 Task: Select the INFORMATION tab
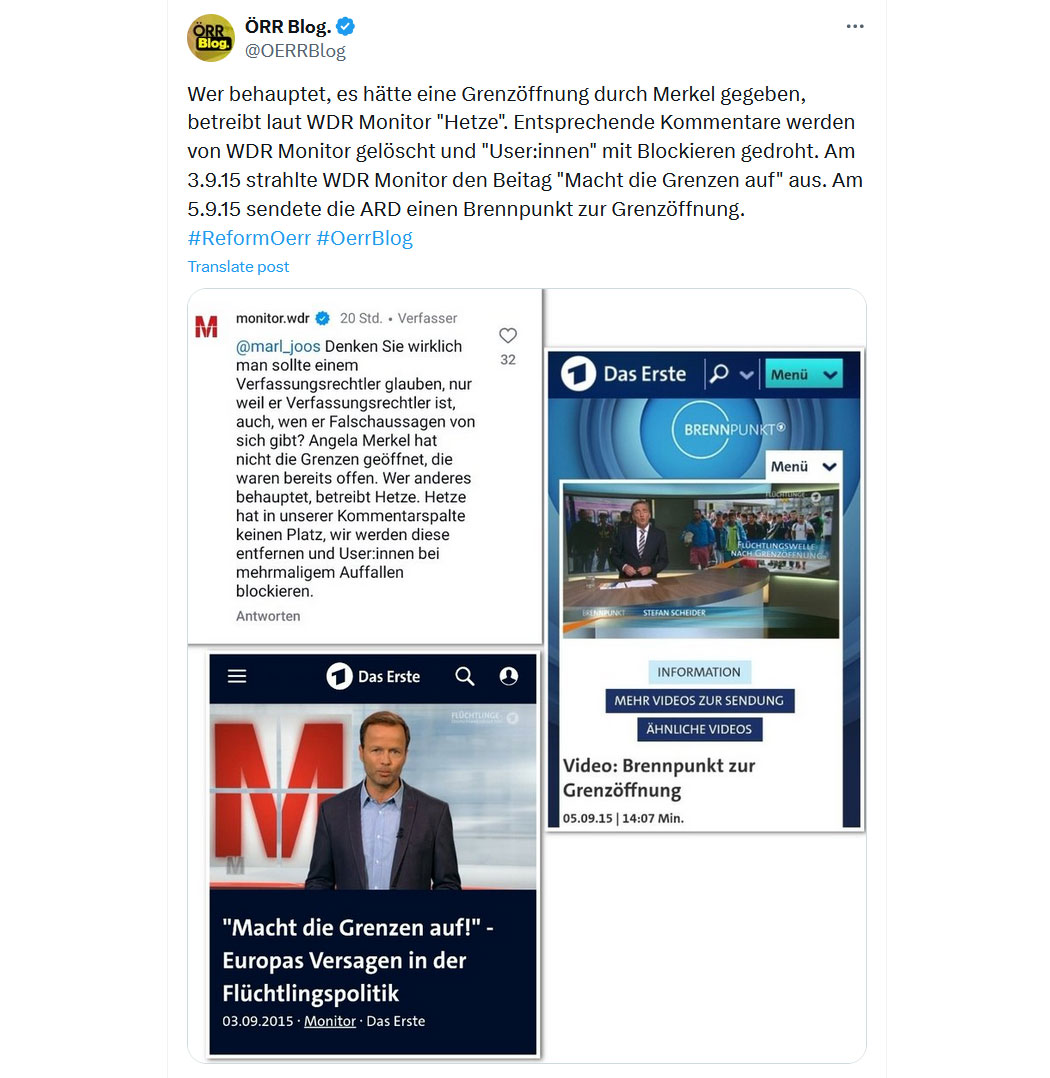click(x=699, y=672)
